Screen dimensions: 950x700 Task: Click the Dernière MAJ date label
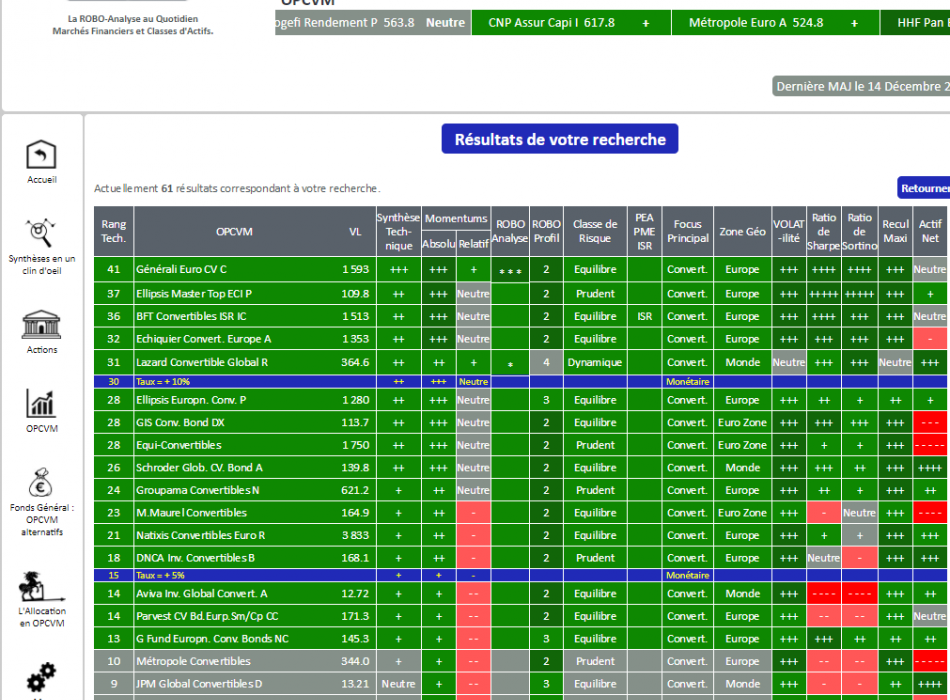(861, 86)
